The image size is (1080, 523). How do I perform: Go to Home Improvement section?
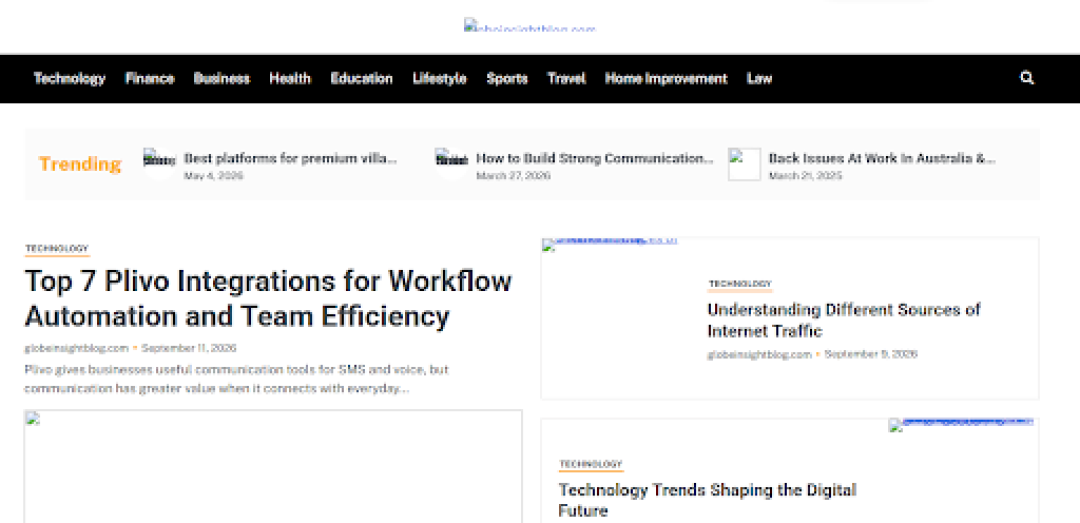(666, 79)
